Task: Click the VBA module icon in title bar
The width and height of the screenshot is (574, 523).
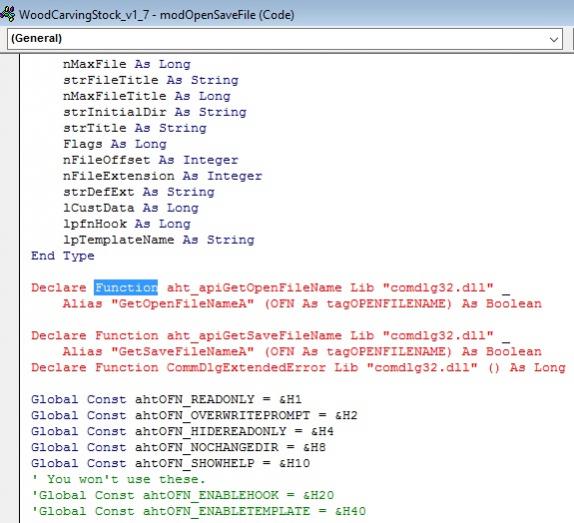Action: 7,15
